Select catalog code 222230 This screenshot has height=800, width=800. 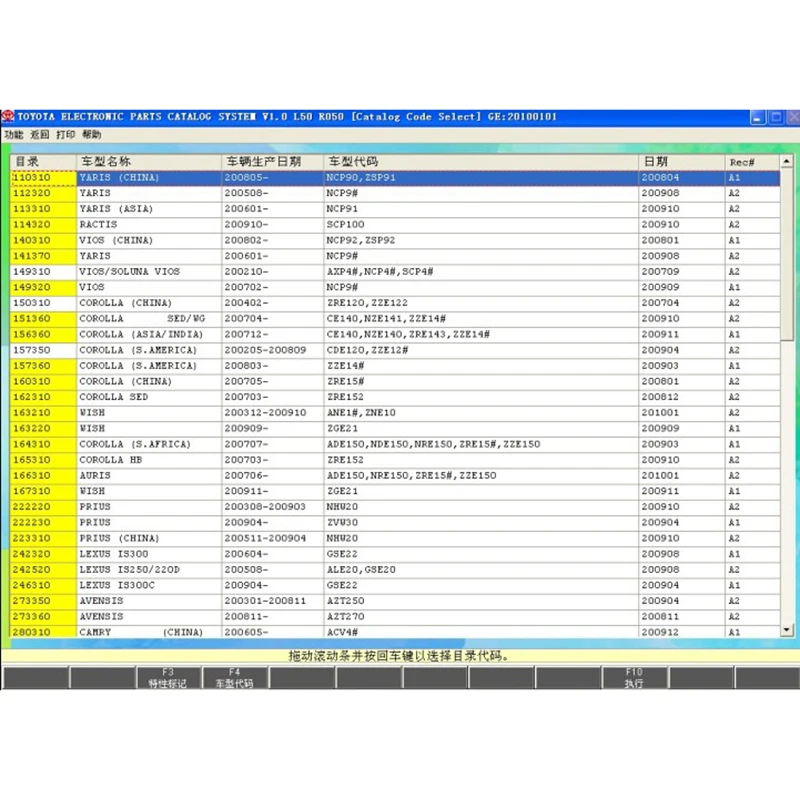(x=43, y=523)
